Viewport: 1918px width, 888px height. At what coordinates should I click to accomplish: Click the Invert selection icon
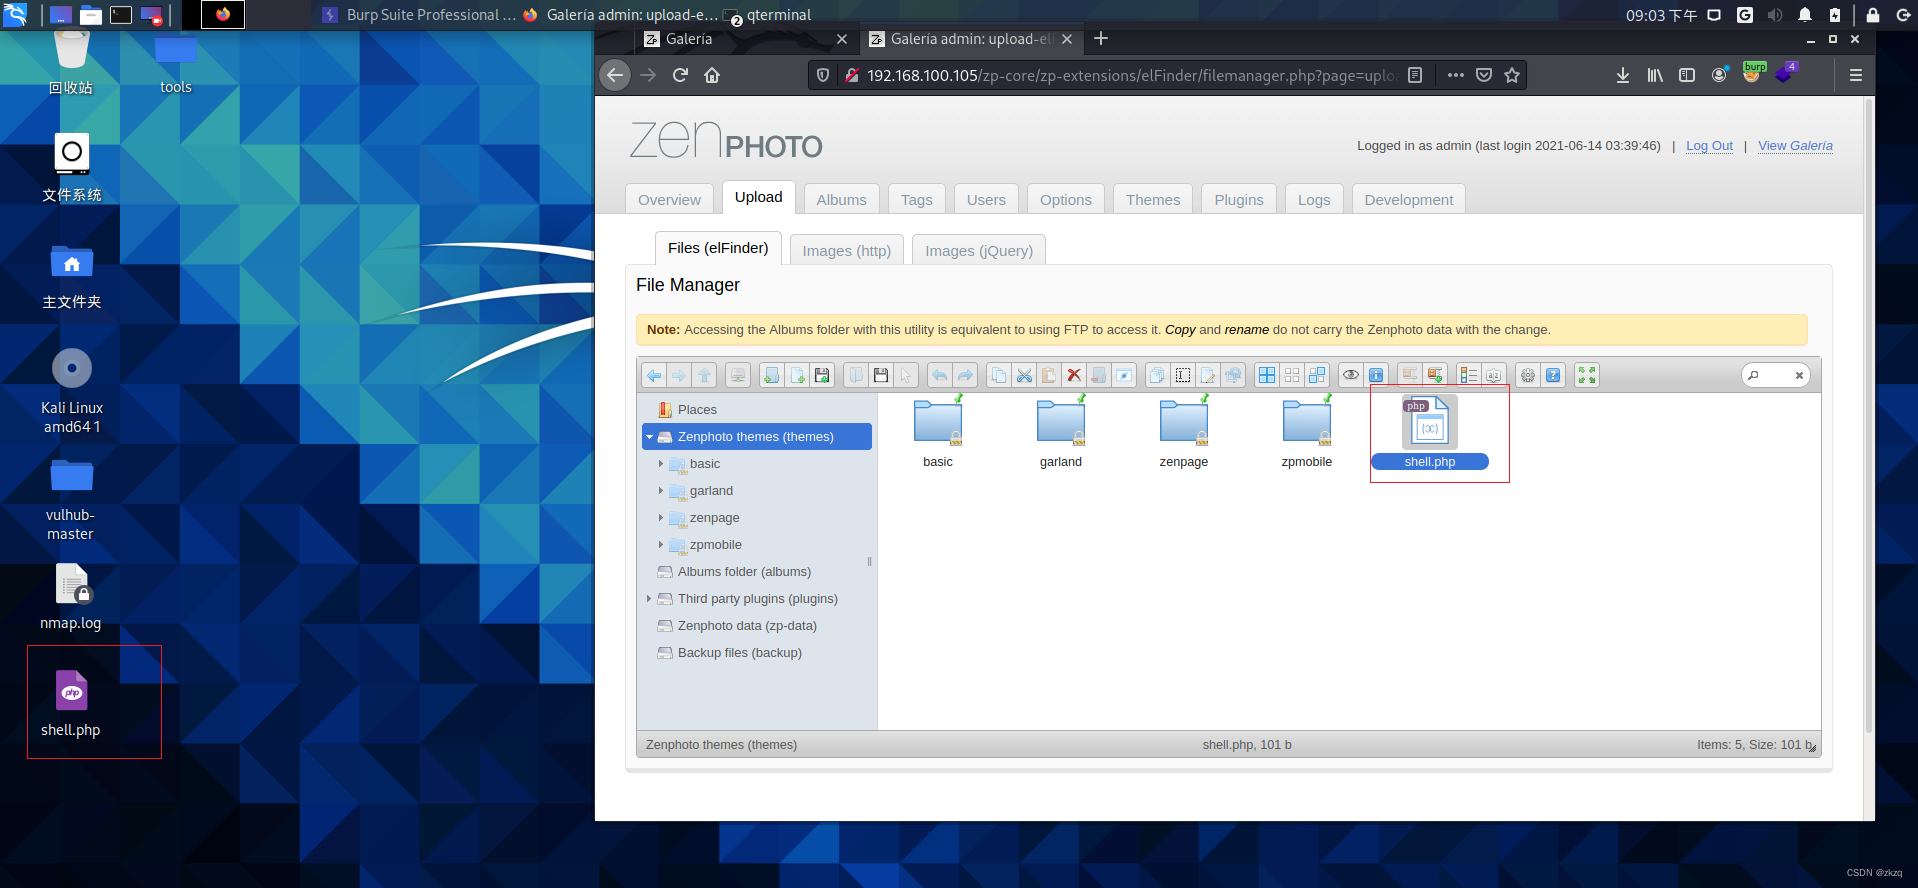(x=1317, y=375)
